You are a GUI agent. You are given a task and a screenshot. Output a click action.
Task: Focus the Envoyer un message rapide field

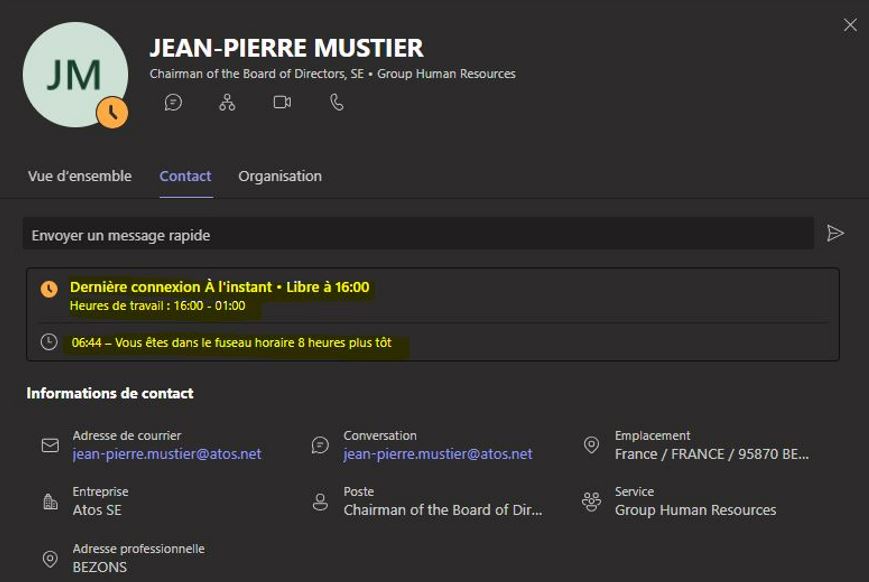tap(418, 234)
